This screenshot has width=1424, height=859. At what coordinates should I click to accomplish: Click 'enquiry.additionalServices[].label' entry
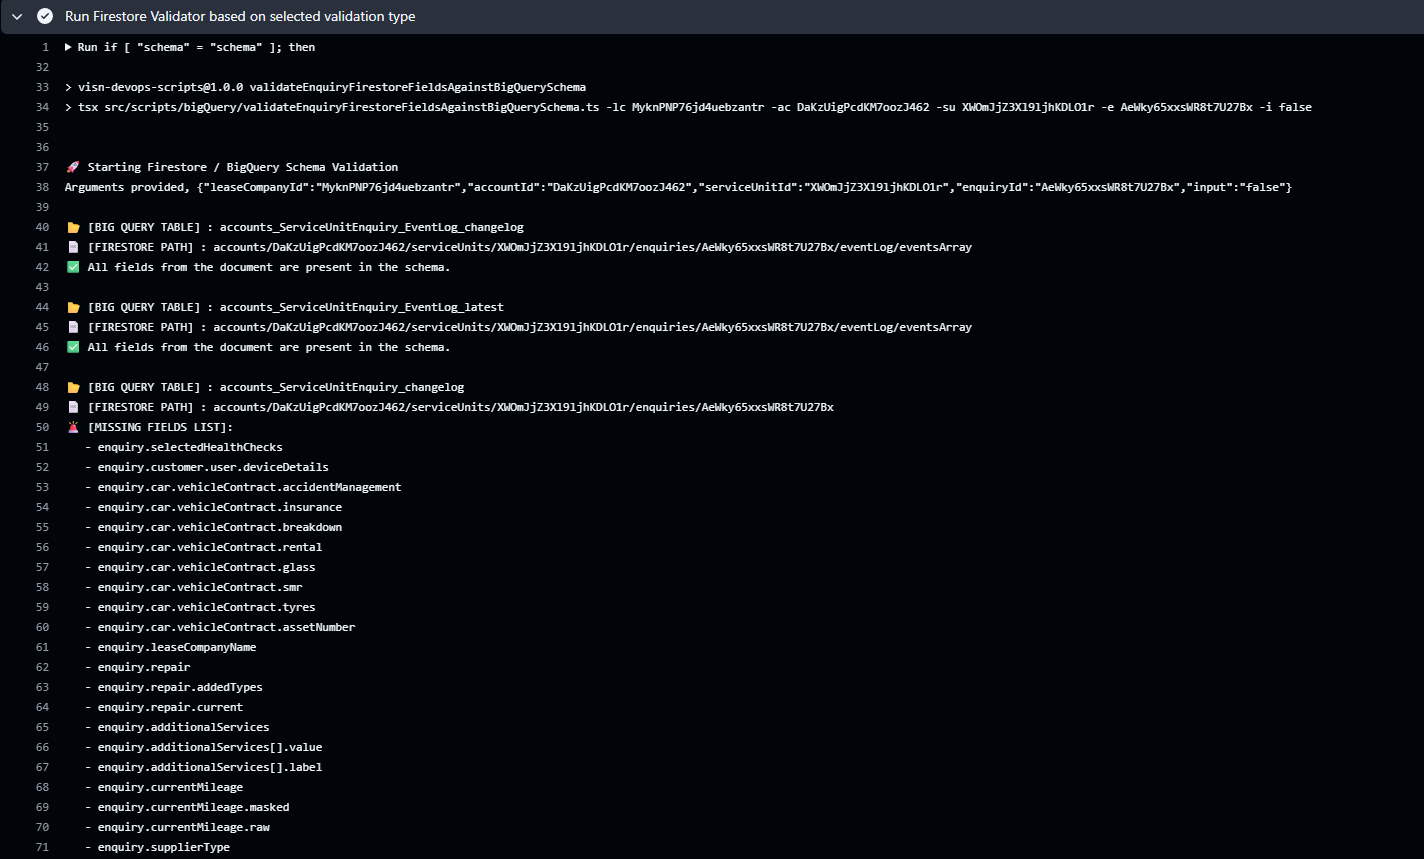click(210, 767)
